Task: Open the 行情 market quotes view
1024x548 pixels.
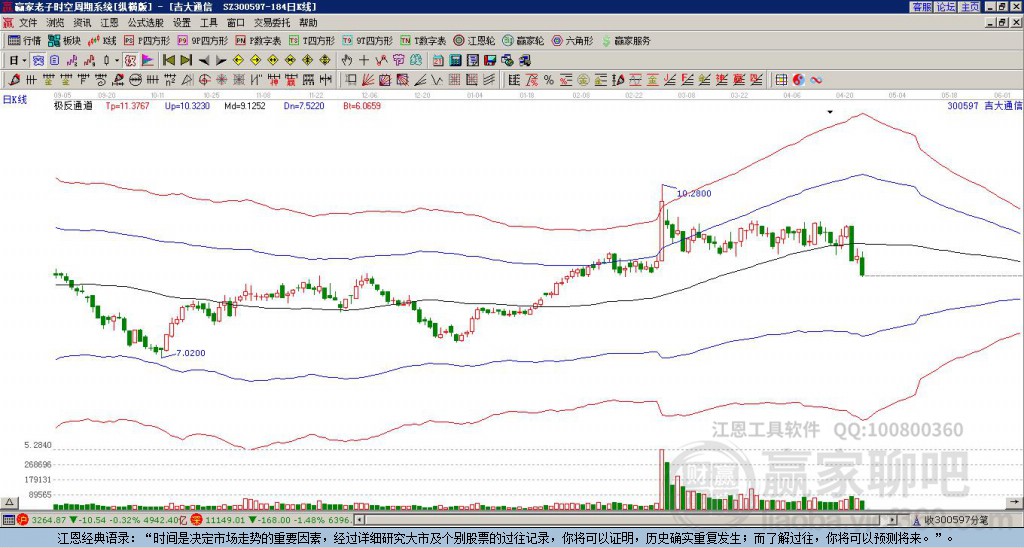Action: [24, 40]
